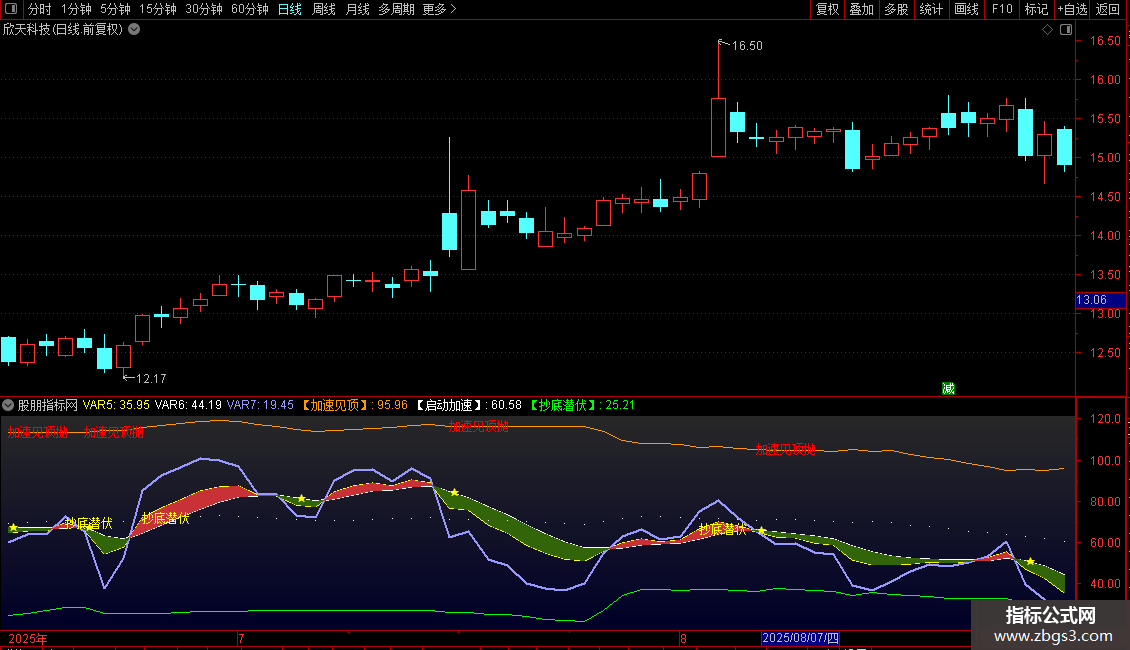
Task: Switch to the 周线 weekly period
Action: click(324, 9)
